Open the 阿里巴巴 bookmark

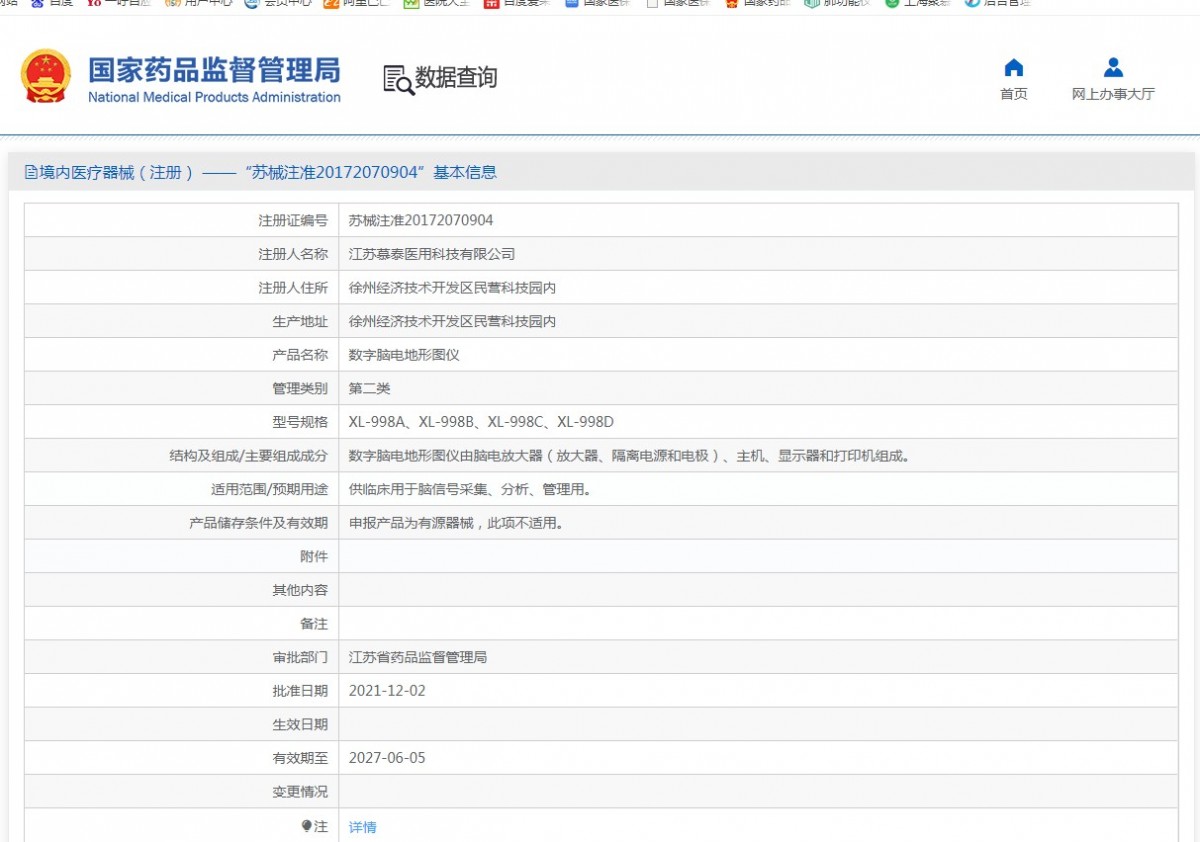(x=357, y=3)
